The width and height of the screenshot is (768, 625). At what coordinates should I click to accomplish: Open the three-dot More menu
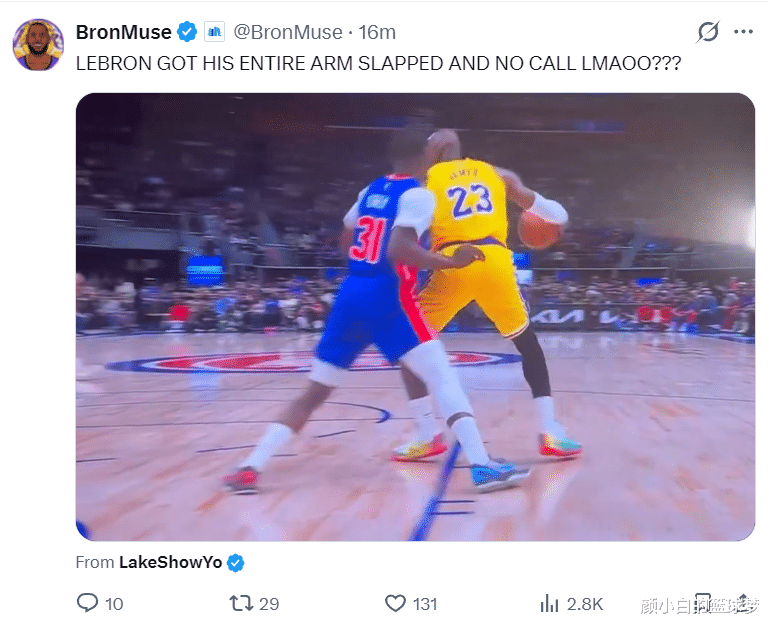743,32
